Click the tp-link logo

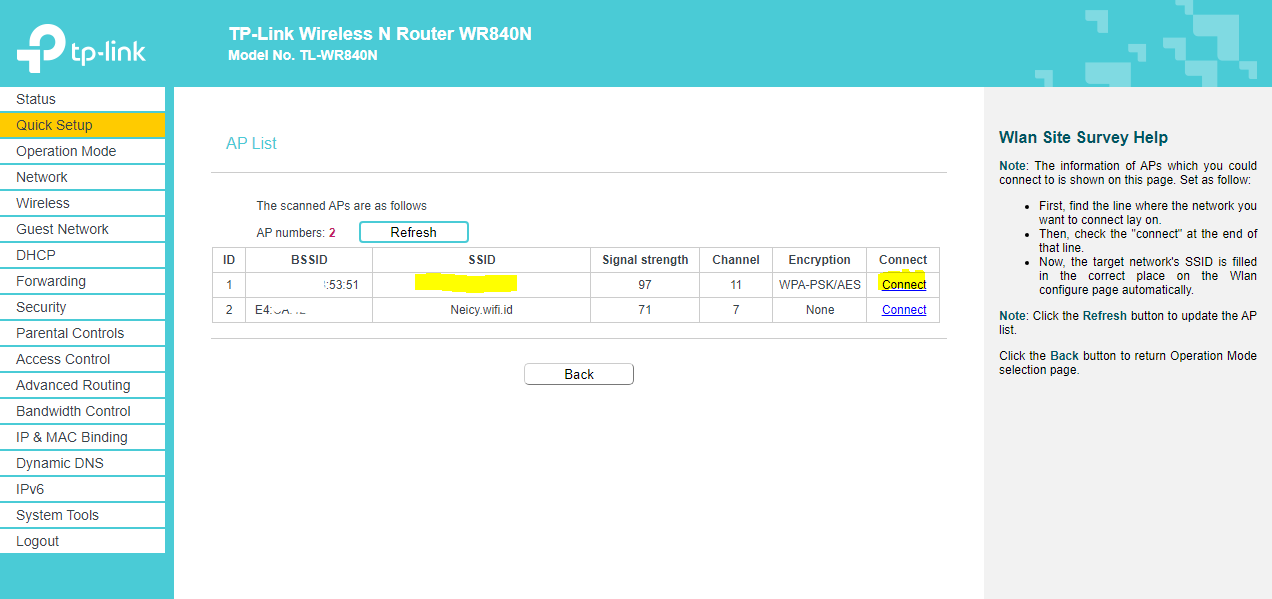(81, 48)
